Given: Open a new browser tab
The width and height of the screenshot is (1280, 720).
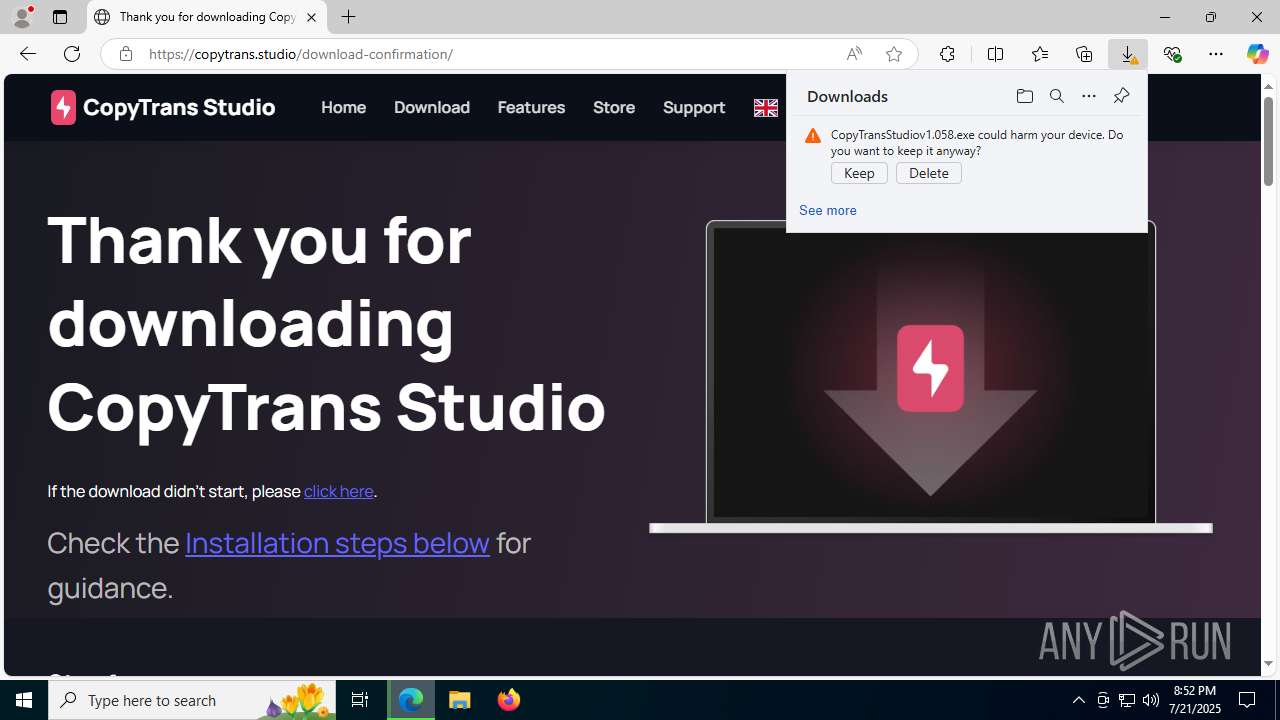Looking at the screenshot, I should coord(348,17).
